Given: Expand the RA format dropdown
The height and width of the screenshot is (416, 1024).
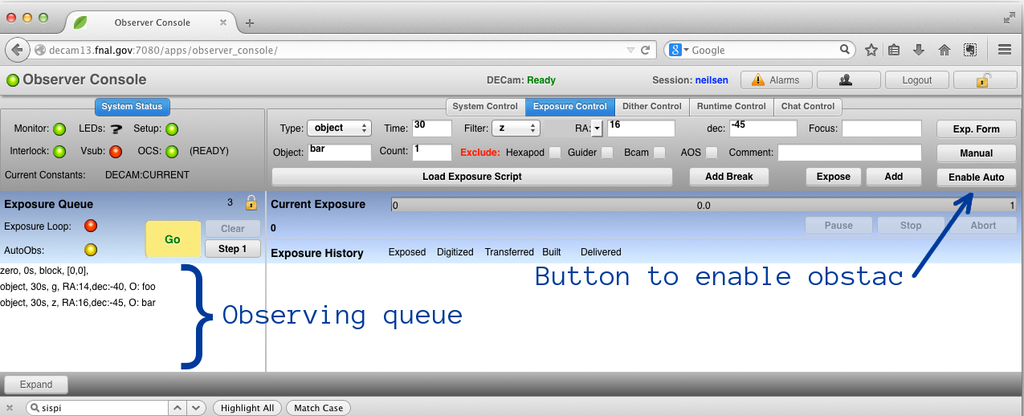Looking at the screenshot, I should pyautogui.click(x=597, y=128).
